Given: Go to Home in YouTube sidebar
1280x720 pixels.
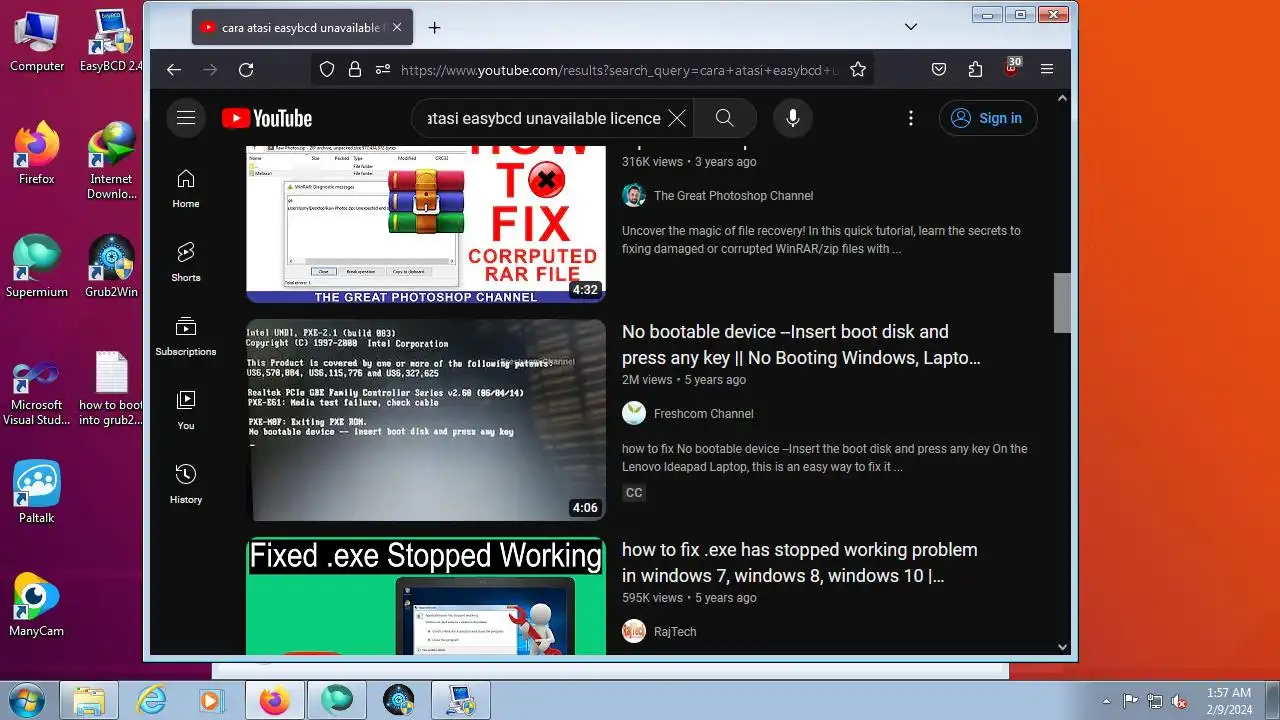Looking at the screenshot, I should coord(186,188).
